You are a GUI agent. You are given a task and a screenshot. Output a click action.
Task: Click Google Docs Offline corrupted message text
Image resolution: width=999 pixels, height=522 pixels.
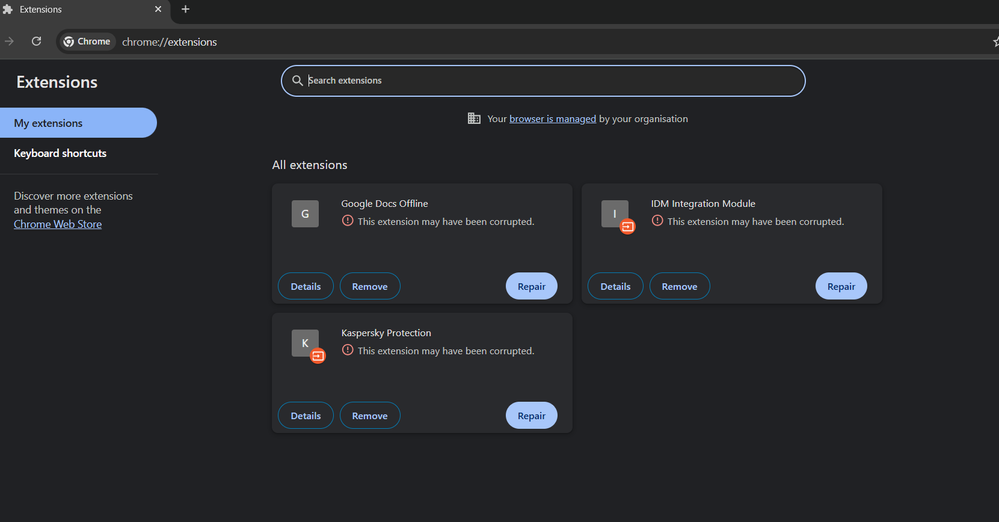[446, 222]
